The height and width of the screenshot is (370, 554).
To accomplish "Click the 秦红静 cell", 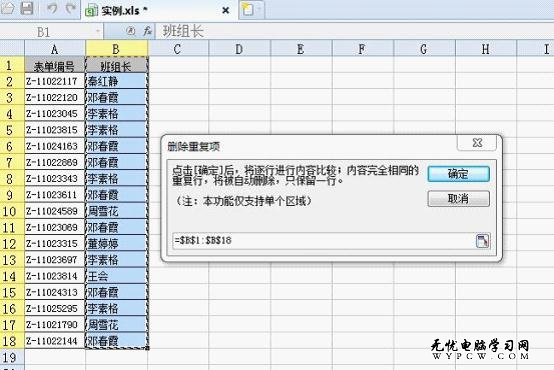I will tap(116, 81).
